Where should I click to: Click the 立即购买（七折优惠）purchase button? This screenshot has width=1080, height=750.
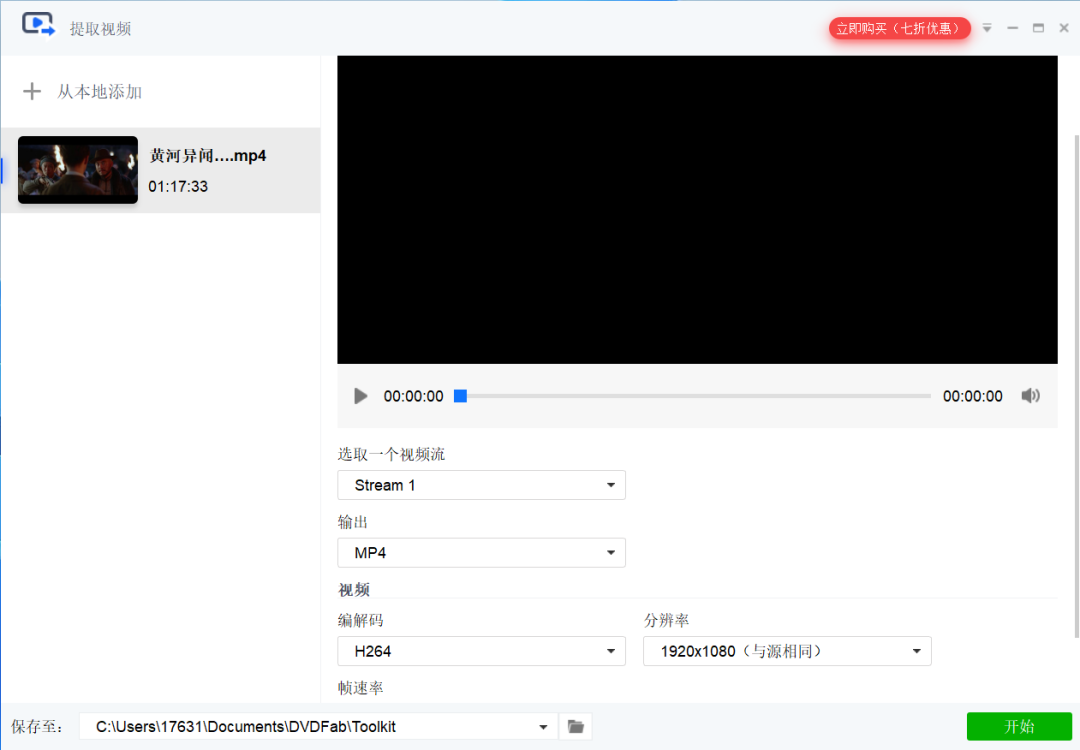coord(899,28)
